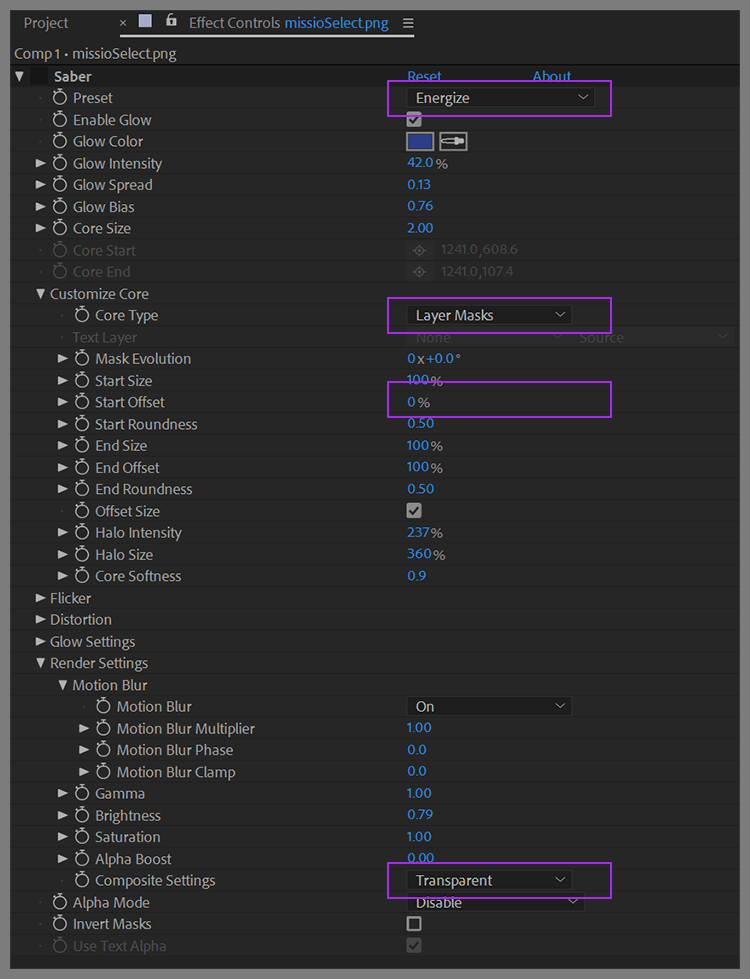Click stopwatch next to Start Size
This screenshot has height=979, width=750.
(x=82, y=380)
